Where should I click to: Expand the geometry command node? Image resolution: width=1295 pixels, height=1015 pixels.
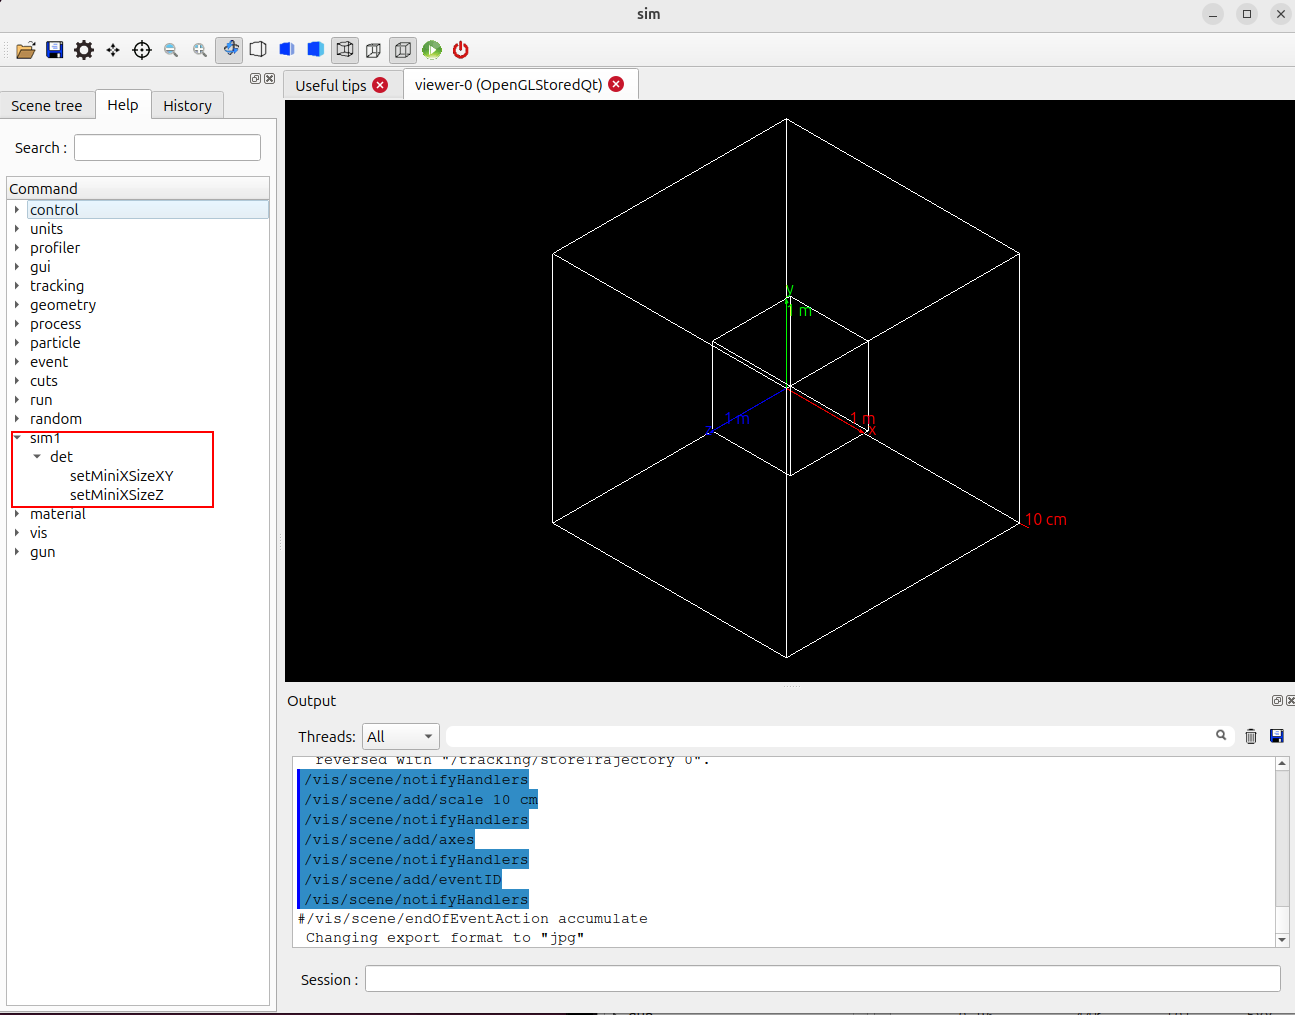[x=17, y=305]
